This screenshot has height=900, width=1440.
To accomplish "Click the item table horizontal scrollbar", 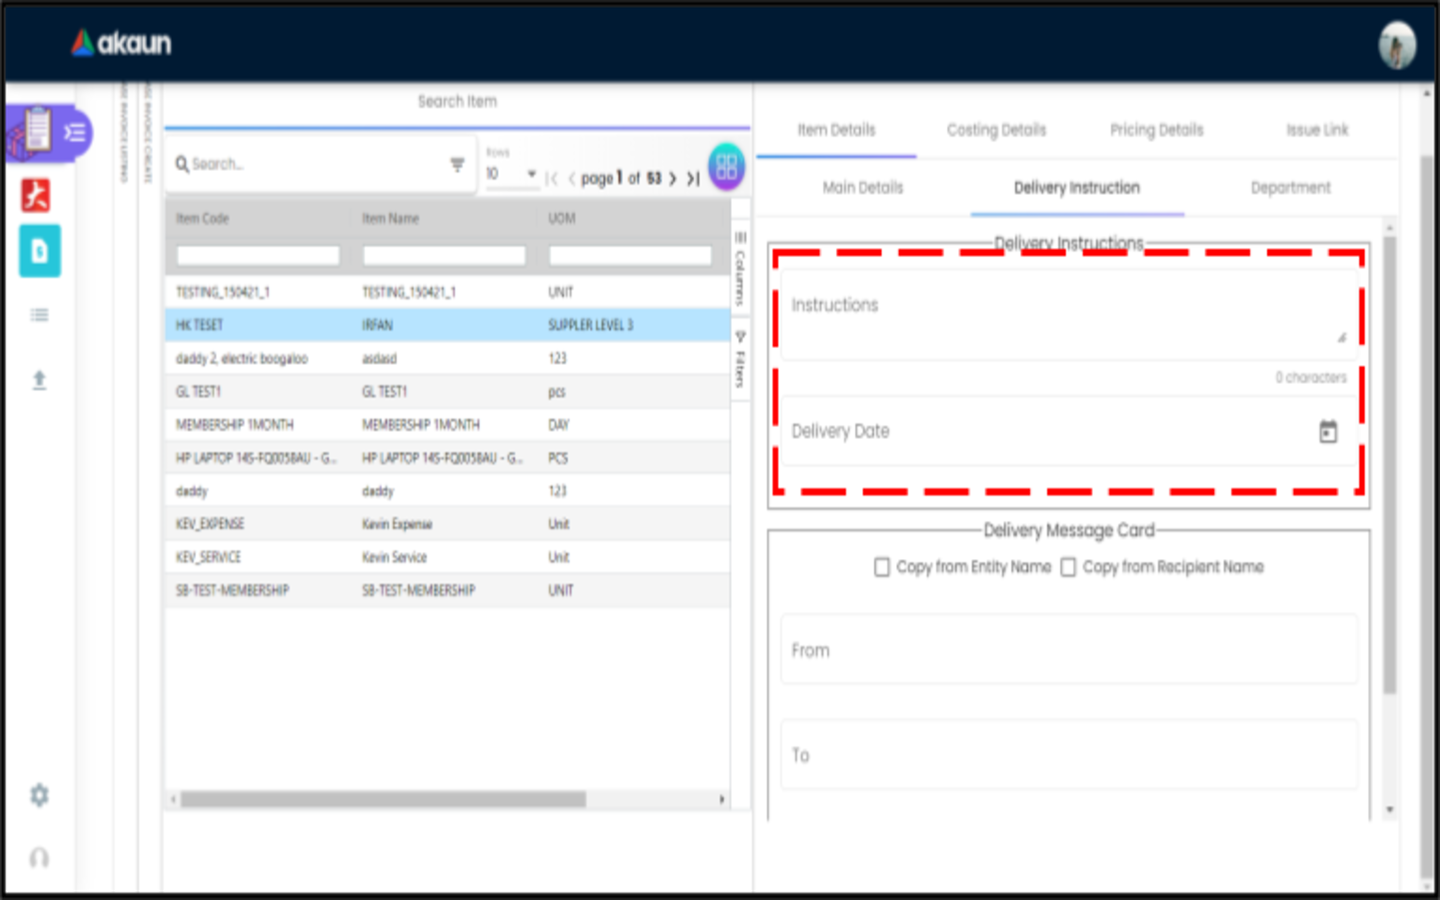I will point(382,799).
